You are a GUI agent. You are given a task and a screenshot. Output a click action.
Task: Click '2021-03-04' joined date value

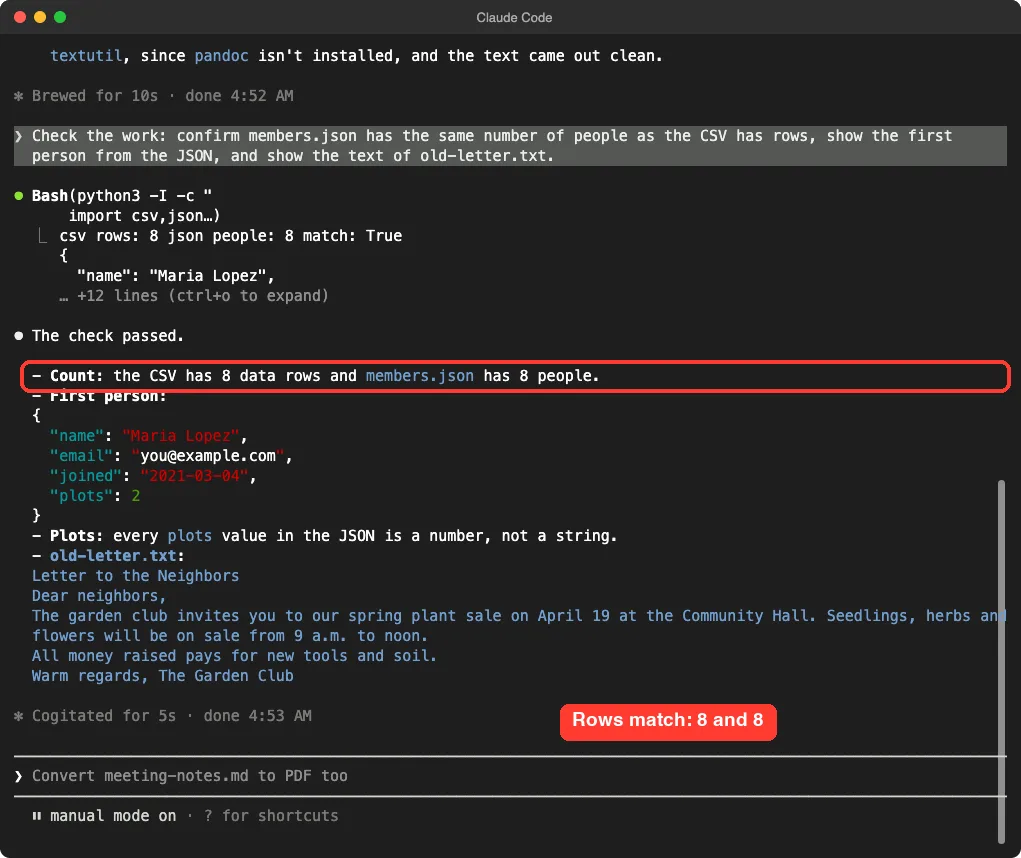coord(194,476)
